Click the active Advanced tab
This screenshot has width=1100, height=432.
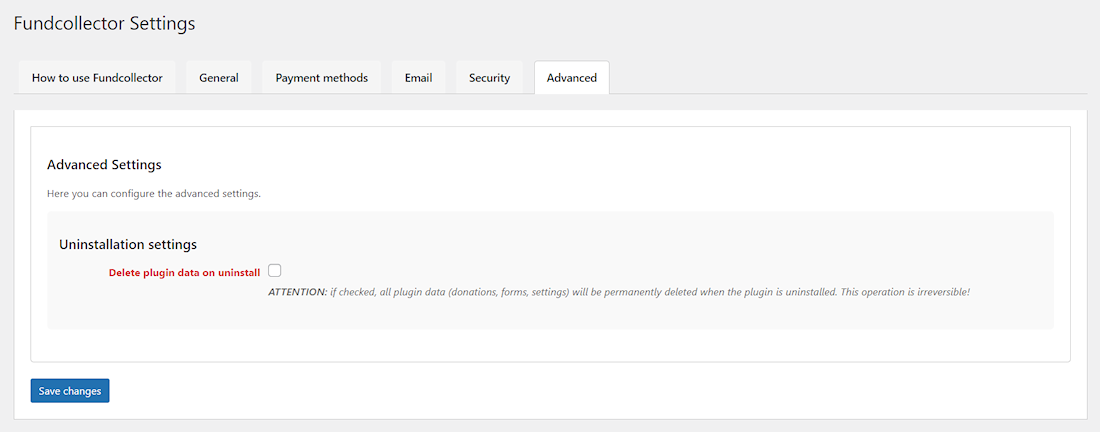tap(571, 78)
